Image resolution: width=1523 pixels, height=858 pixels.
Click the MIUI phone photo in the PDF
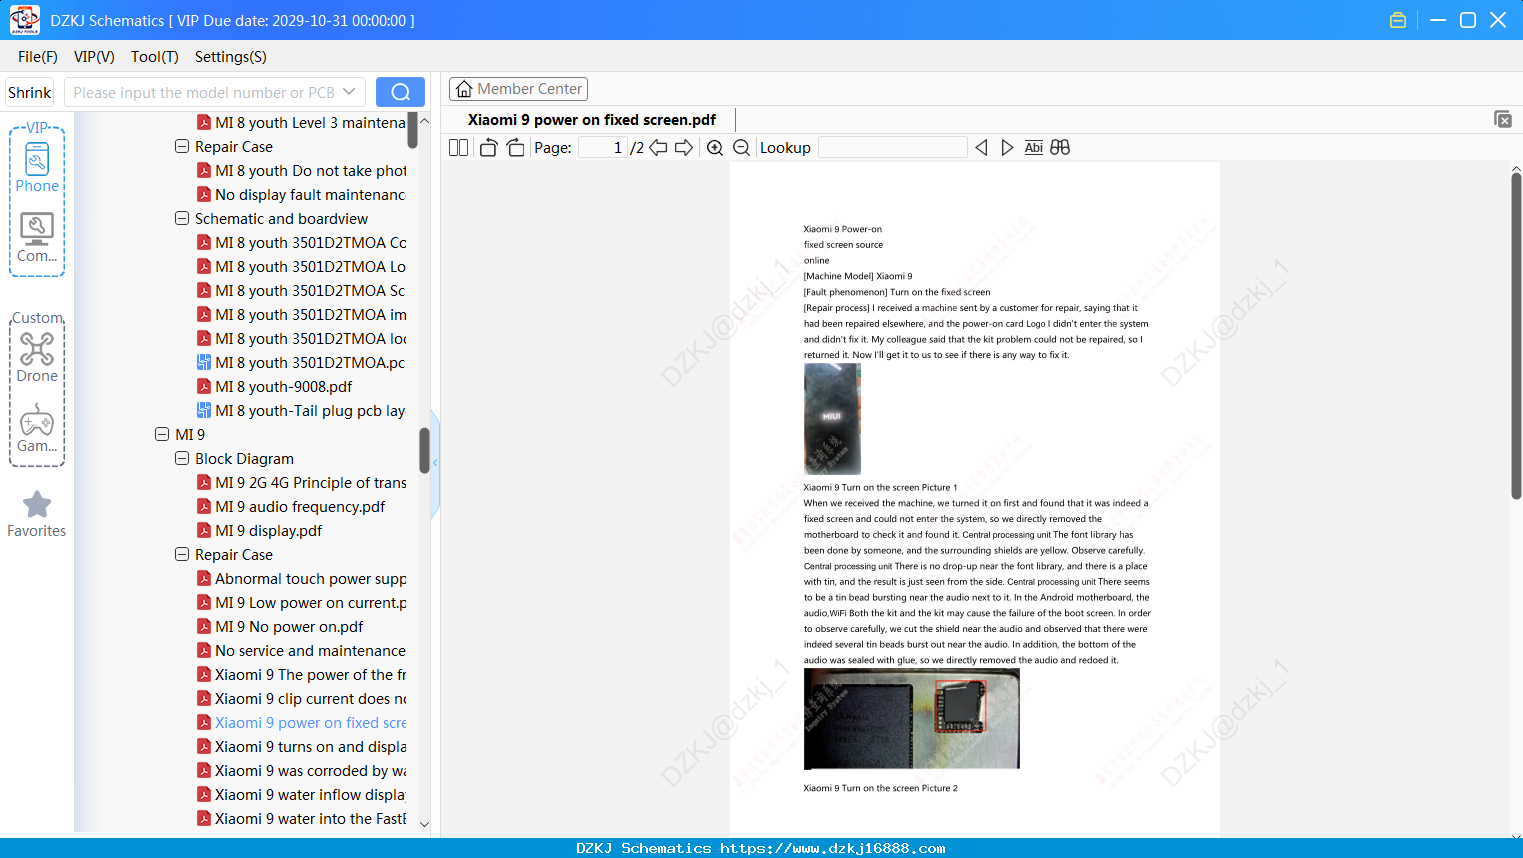(832, 419)
